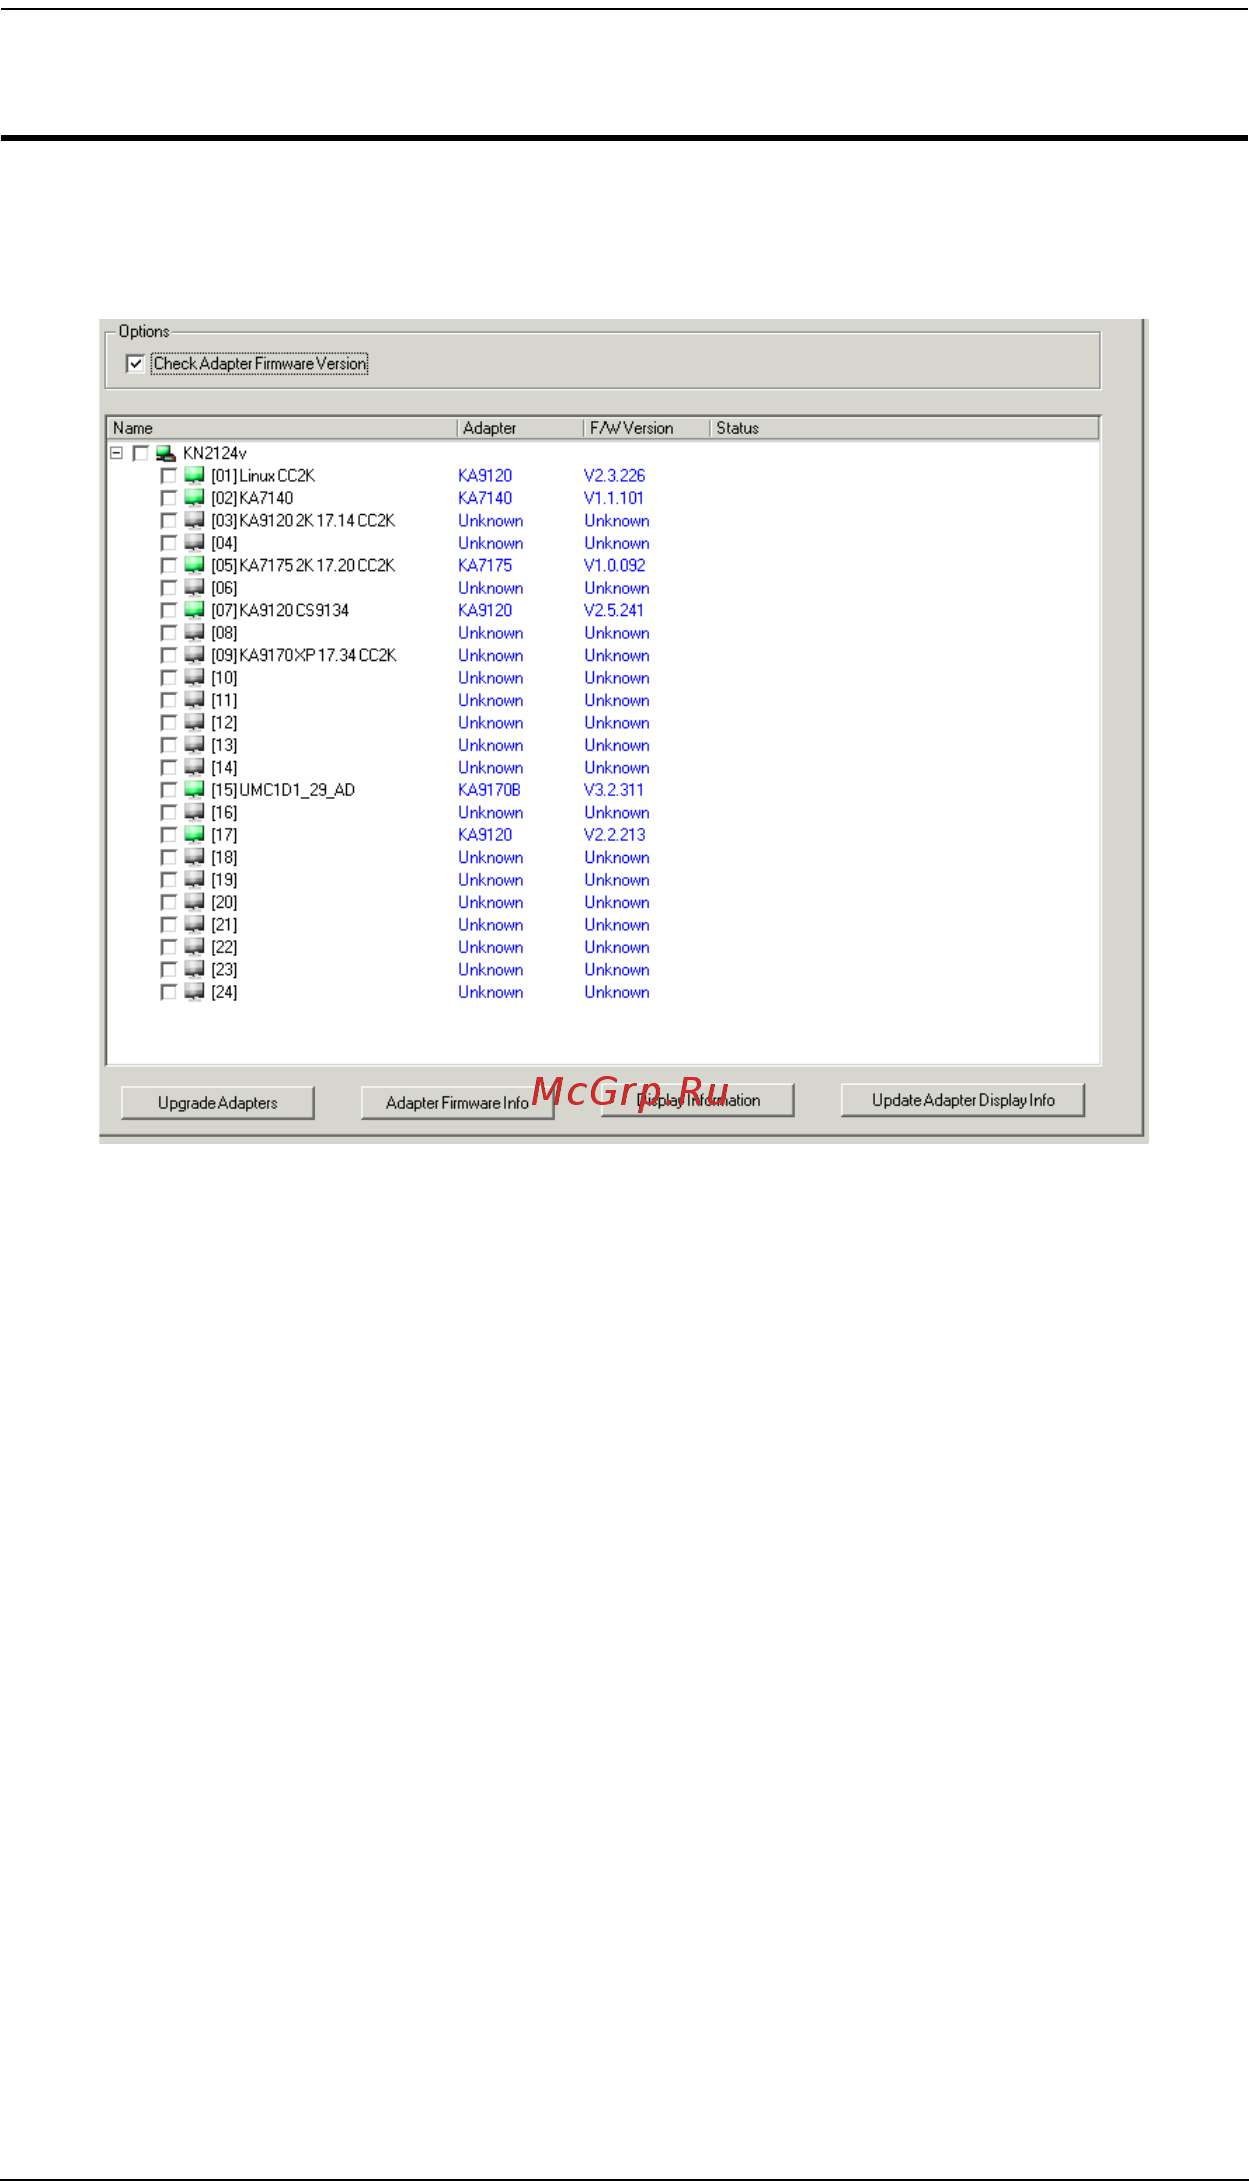Screen dimensions: 1249x2181
Task: Click the gray monitor icon for port [19]
Action: click(194, 880)
